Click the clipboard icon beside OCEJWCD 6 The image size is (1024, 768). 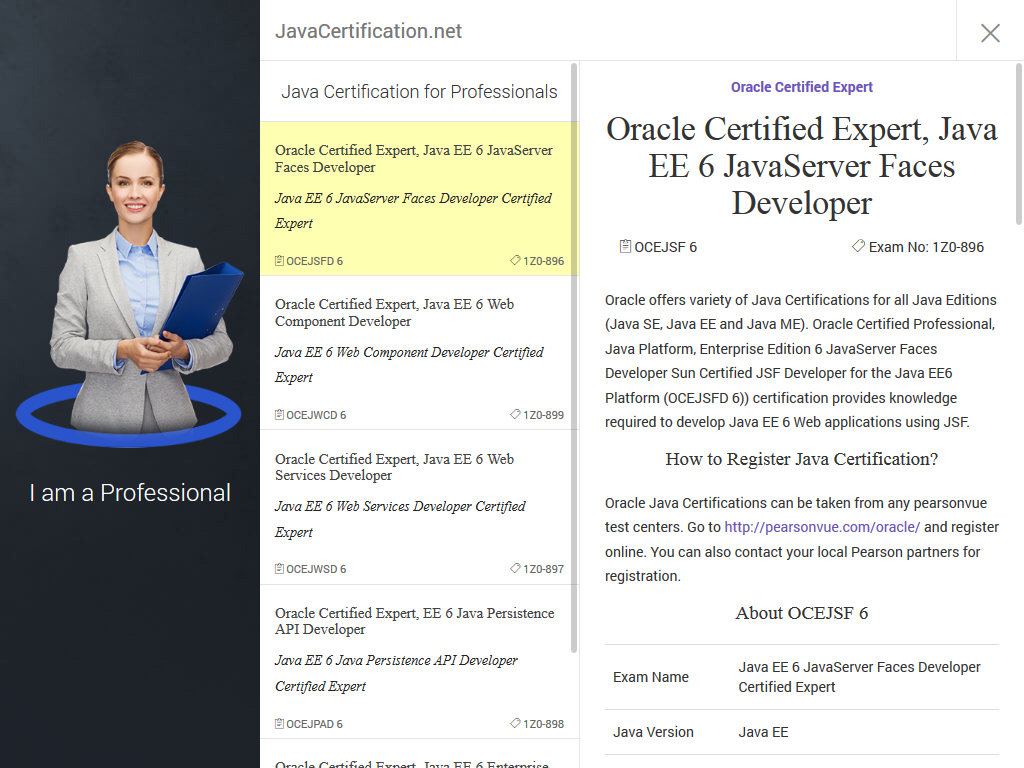click(x=277, y=414)
